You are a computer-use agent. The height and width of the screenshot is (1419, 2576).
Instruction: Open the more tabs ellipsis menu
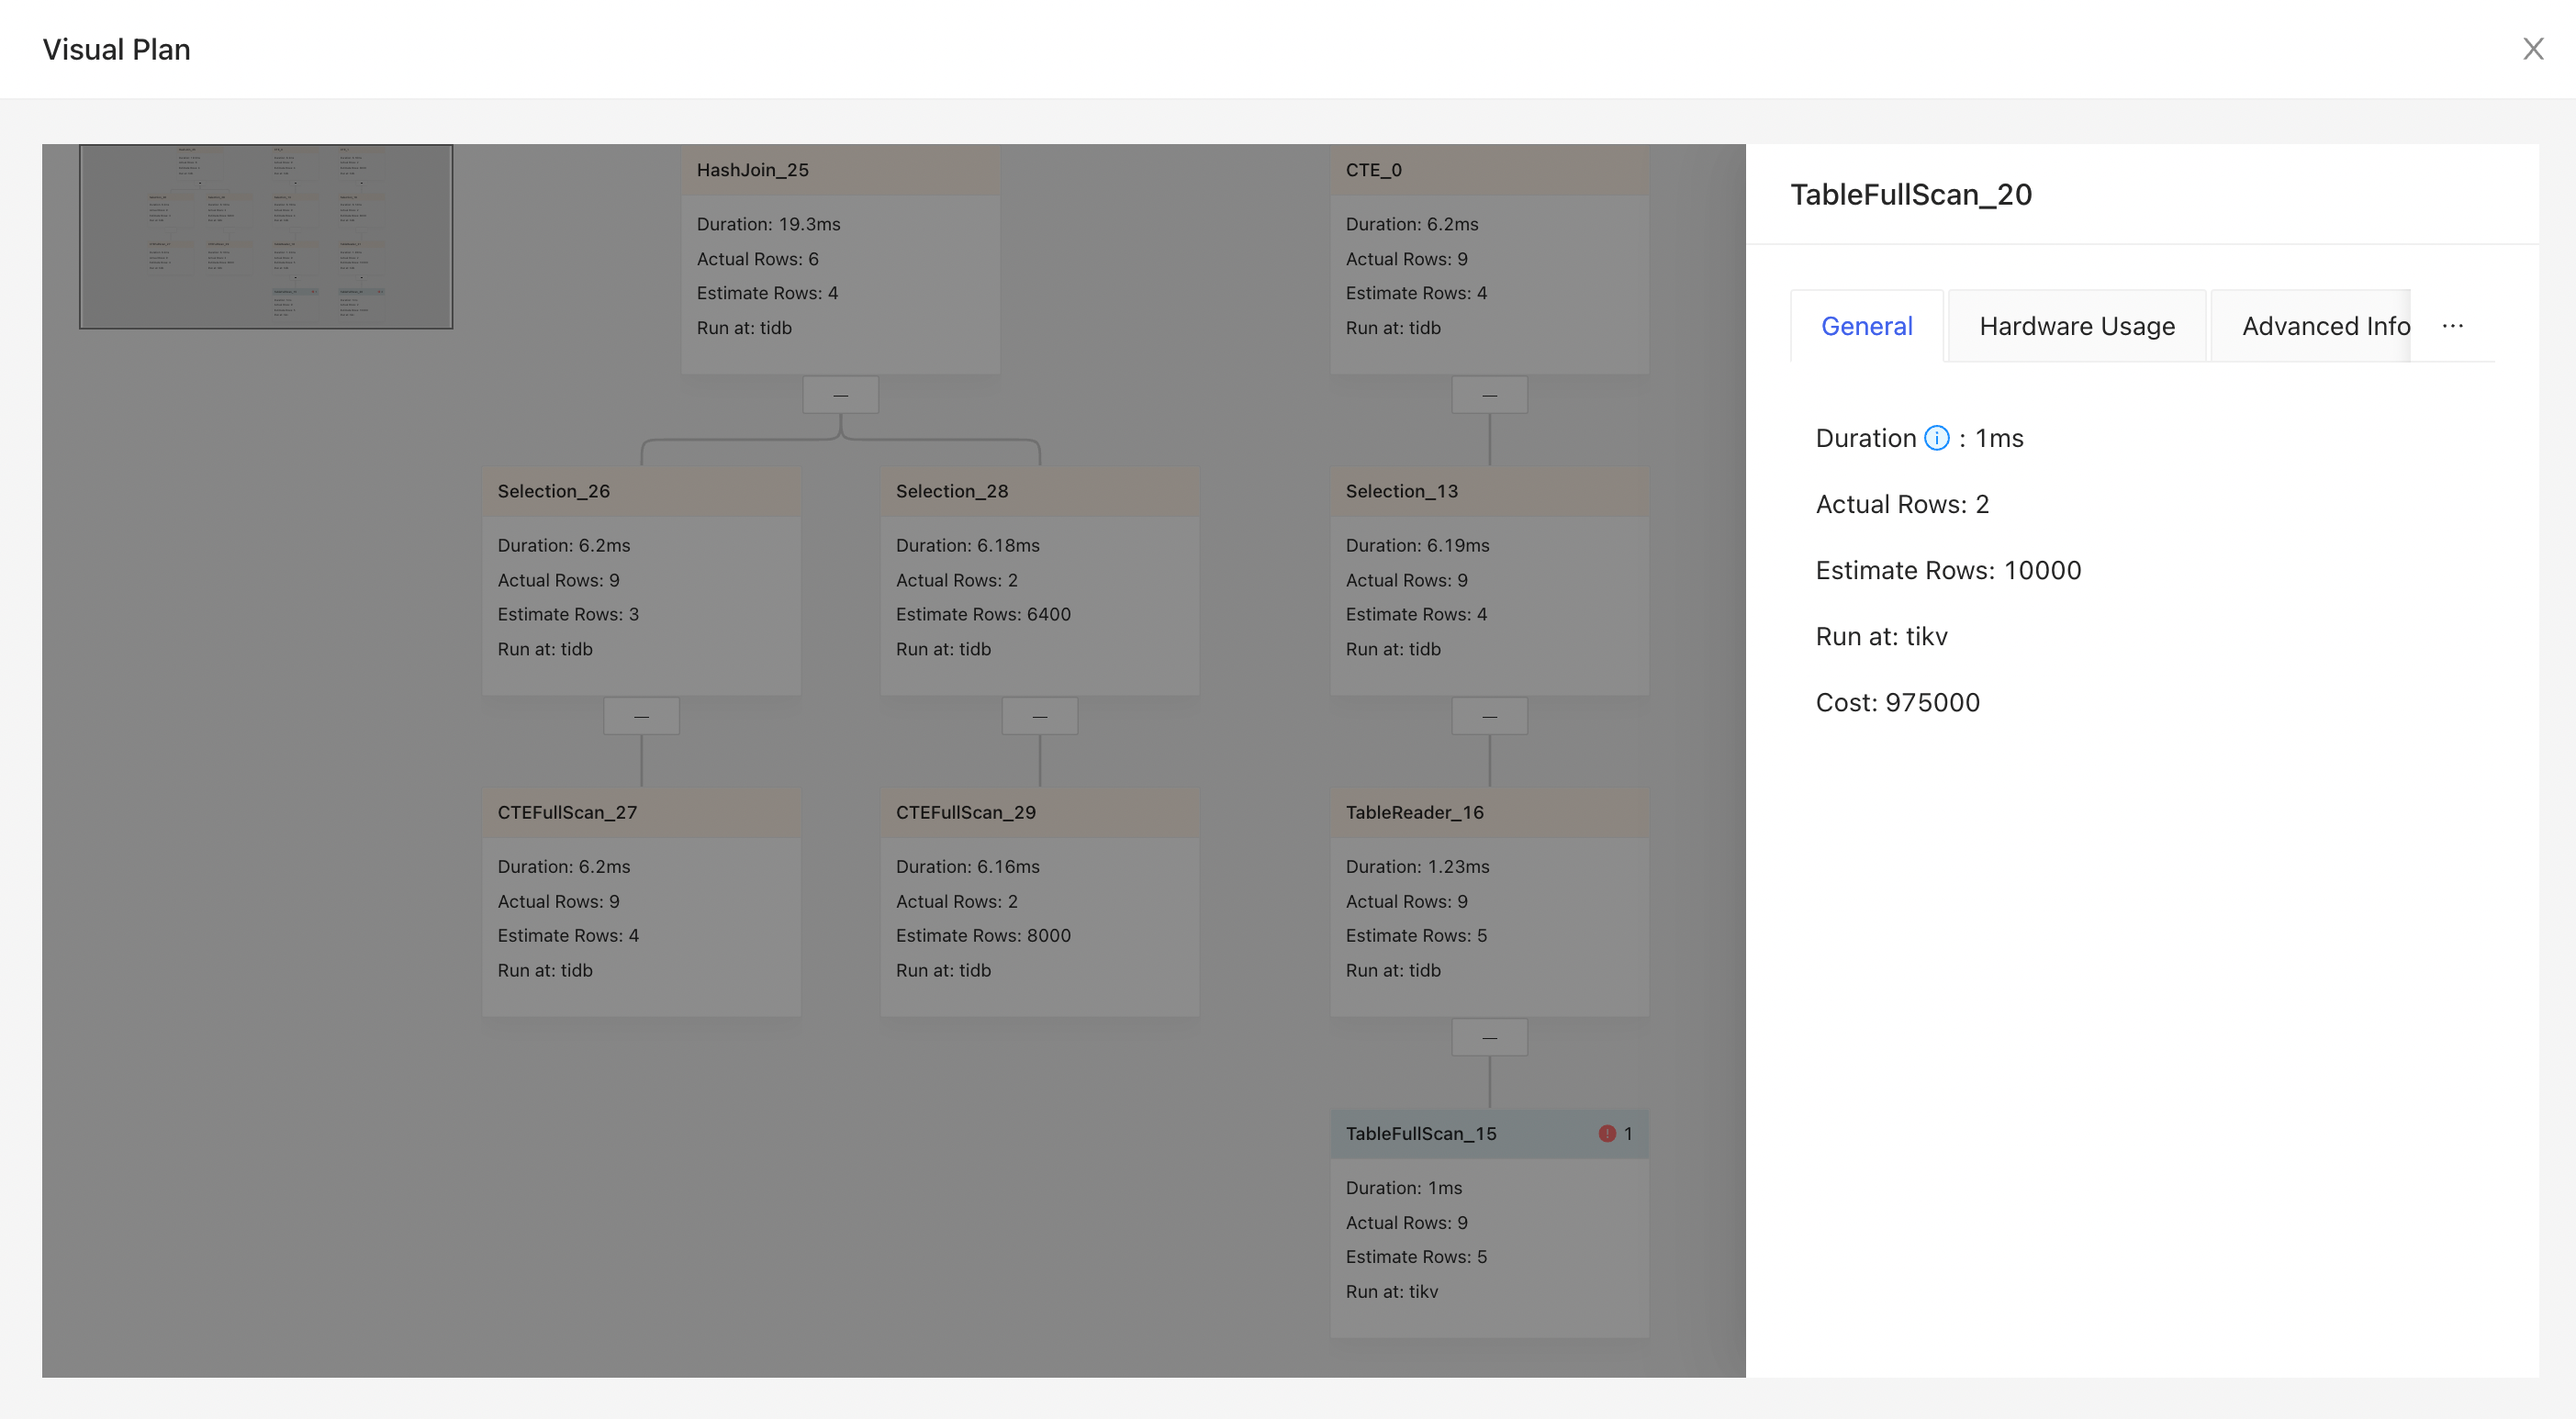coord(2452,326)
